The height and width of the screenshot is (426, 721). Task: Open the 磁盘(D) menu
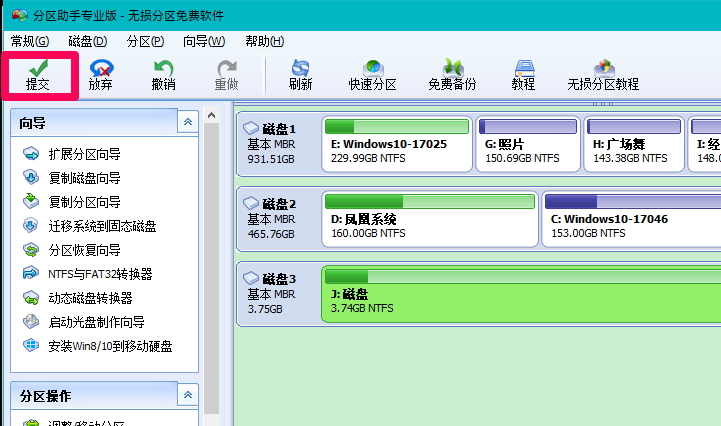pyautogui.click(x=87, y=41)
